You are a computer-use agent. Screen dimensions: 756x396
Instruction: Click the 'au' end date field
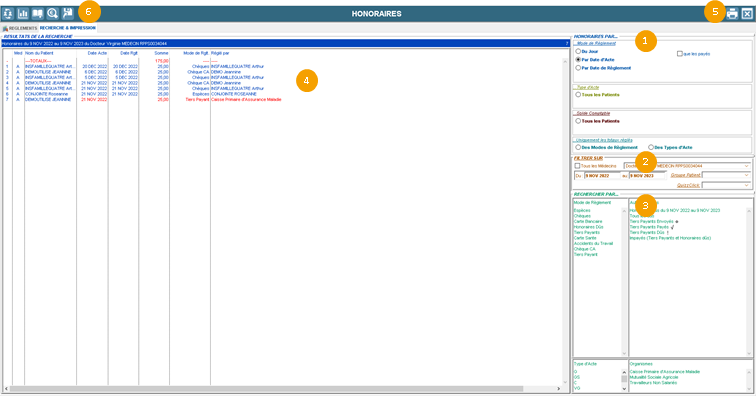[647, 176]
